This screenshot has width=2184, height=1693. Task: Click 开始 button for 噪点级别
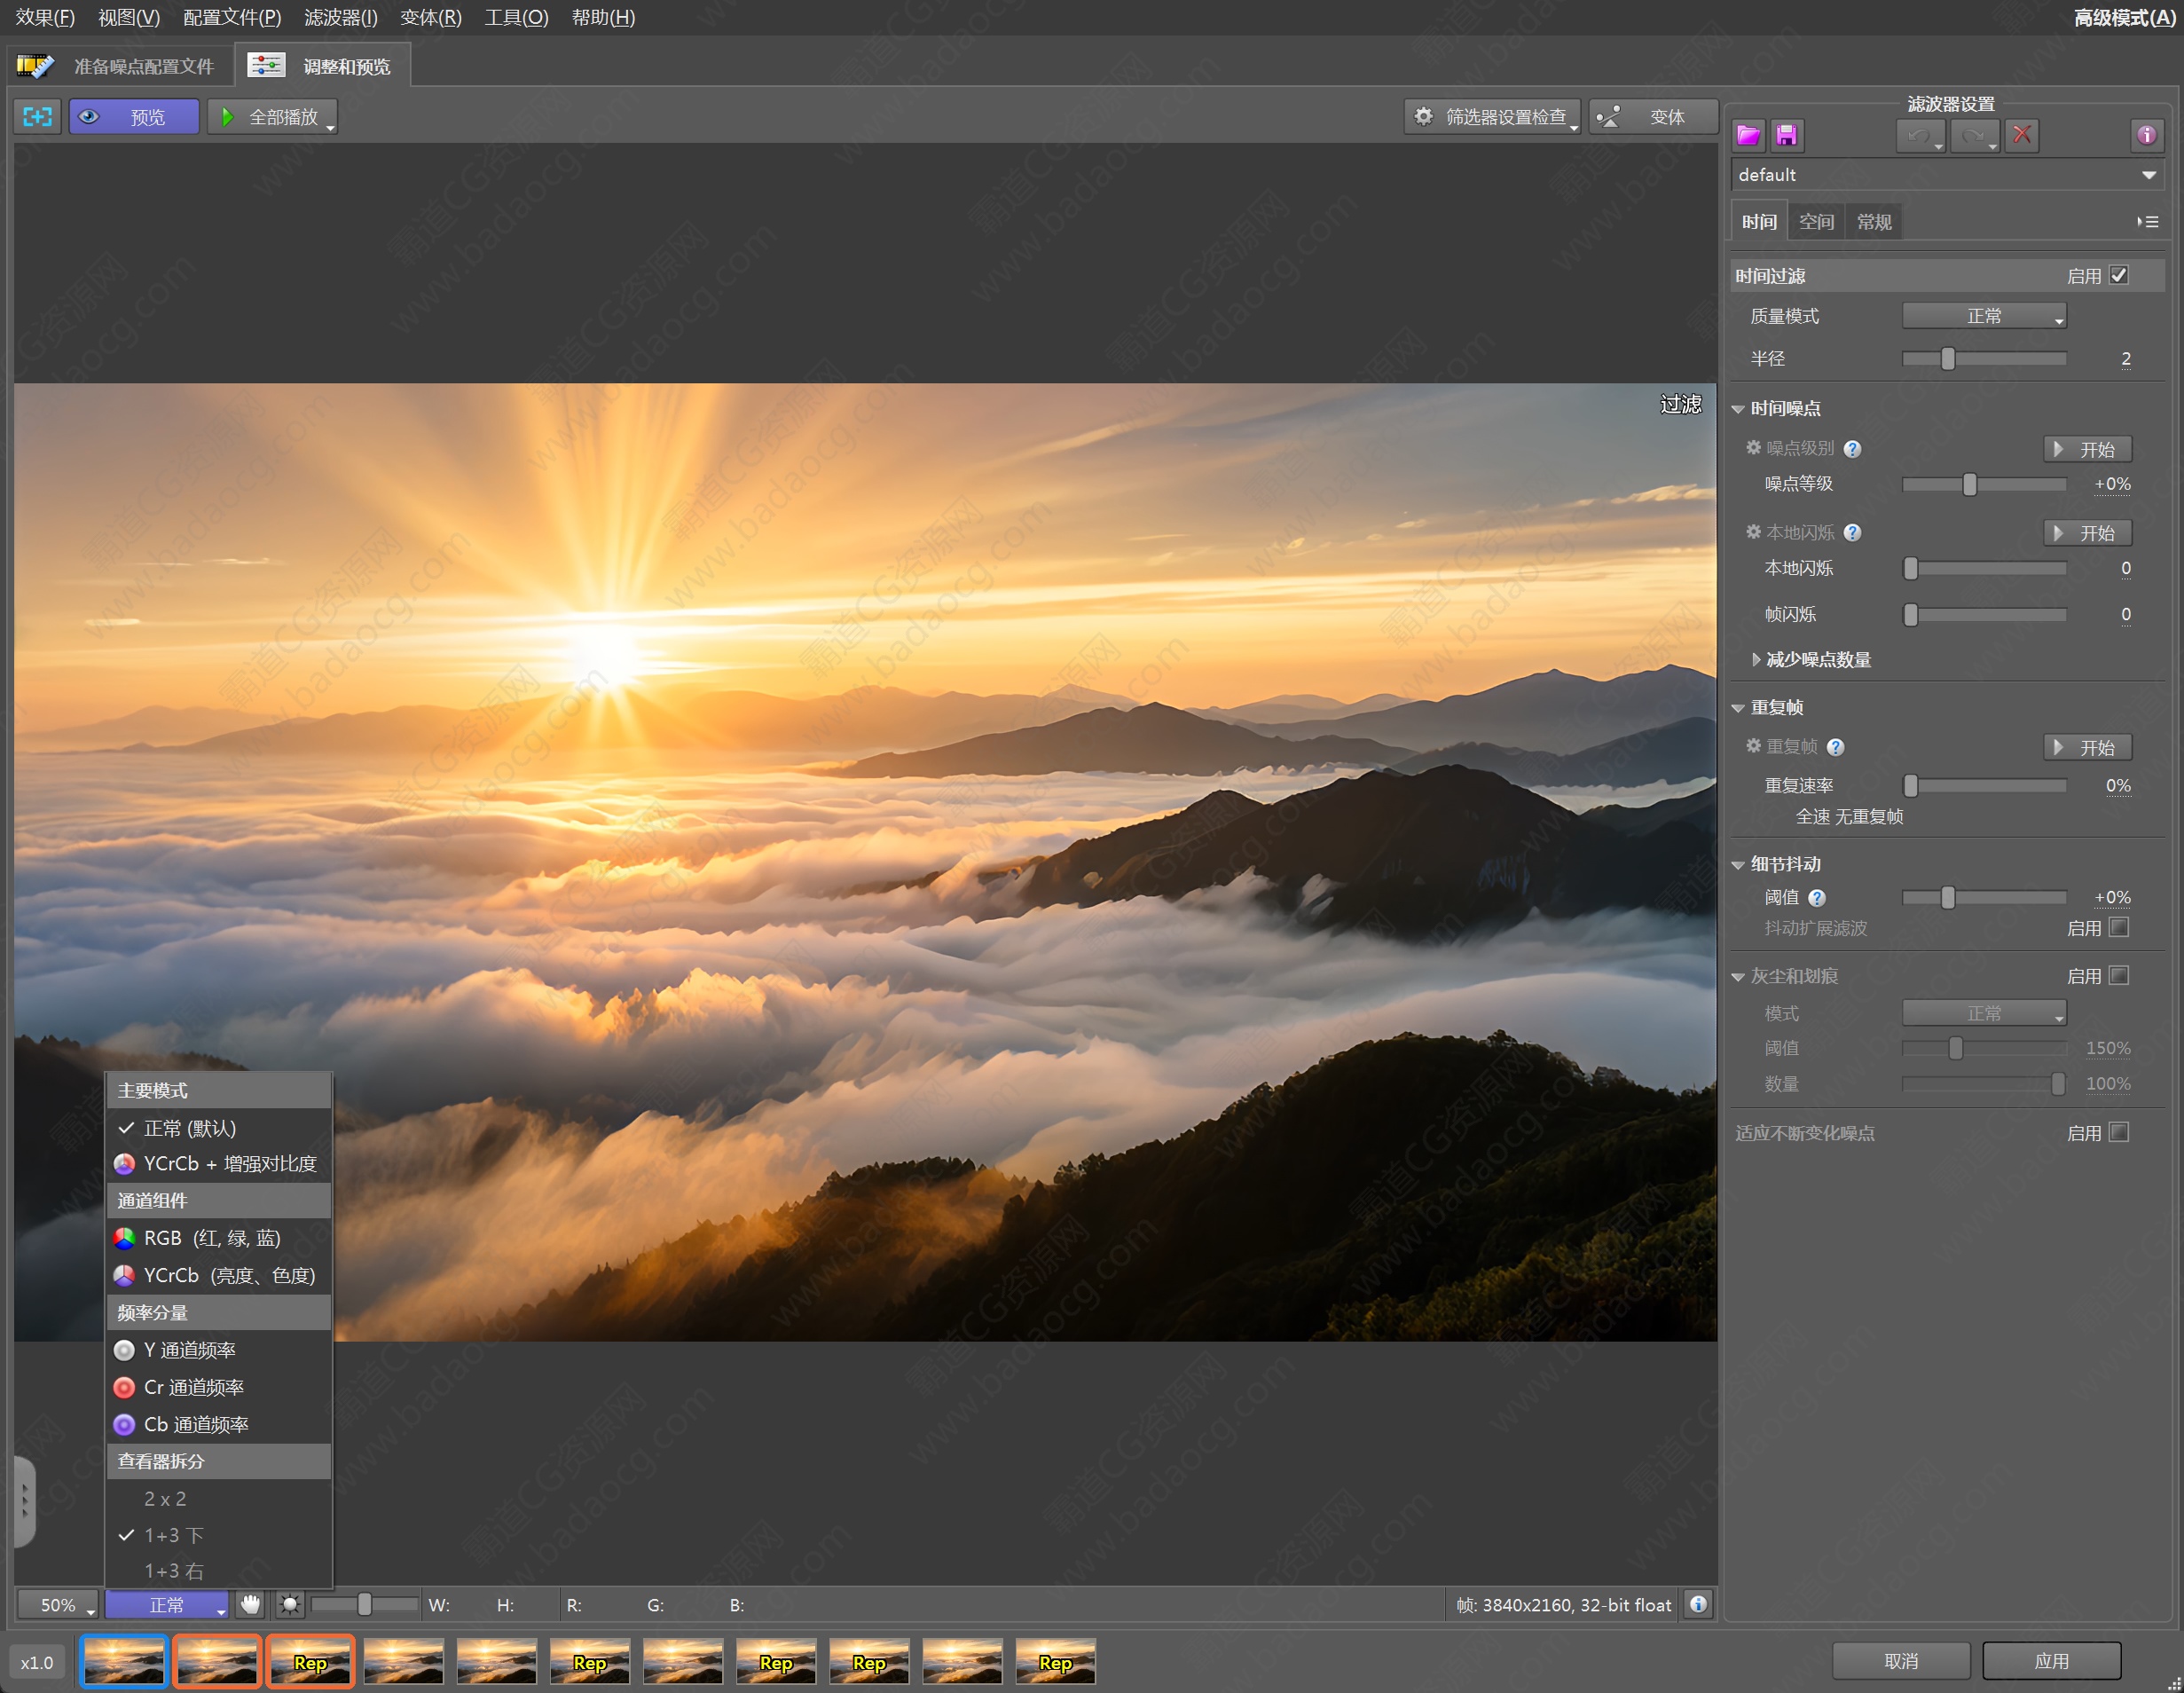[x=2087, y=449]
